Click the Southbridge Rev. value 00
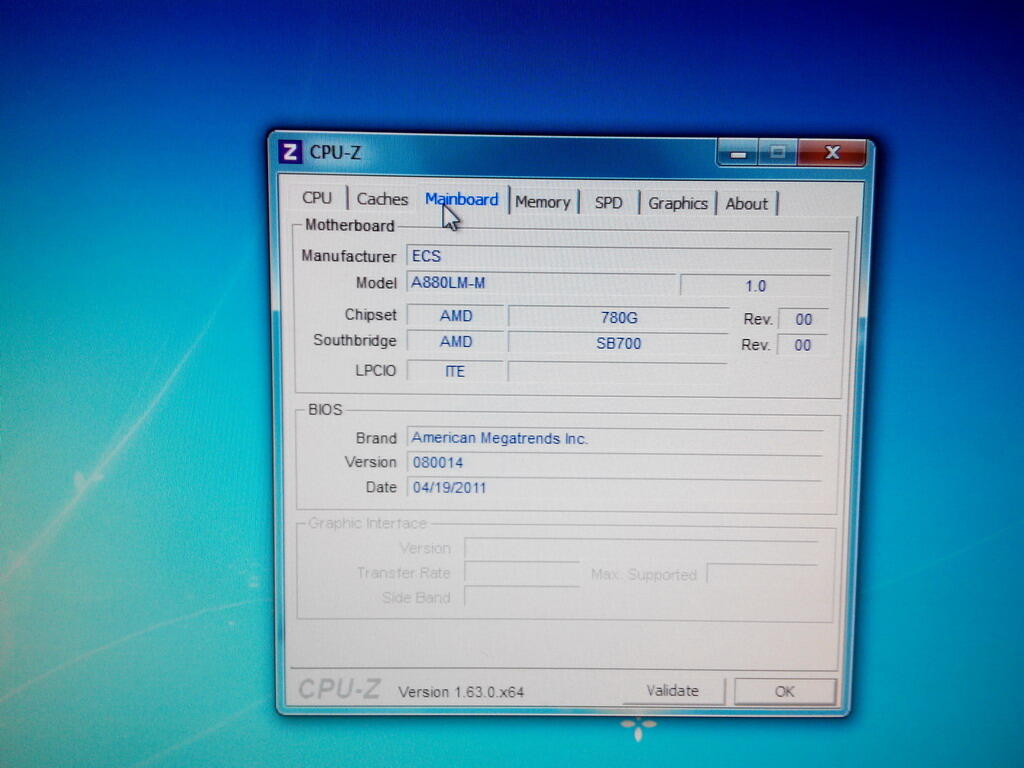Image resolution: width=1024 pixels, height=768 pixels. (803, 345)
